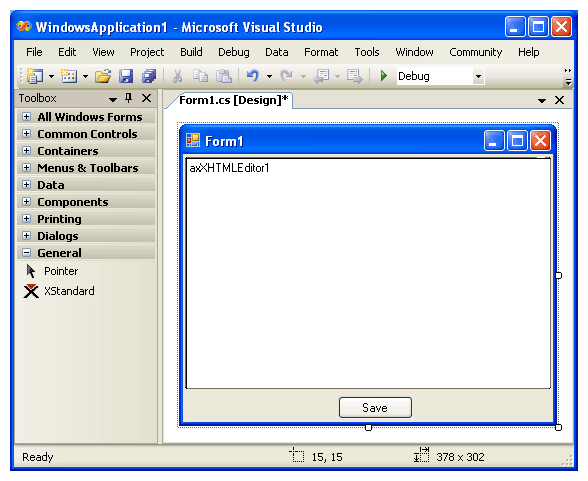Open toolbar options overflow chevron
588x481 pixels.
point(568,76)
